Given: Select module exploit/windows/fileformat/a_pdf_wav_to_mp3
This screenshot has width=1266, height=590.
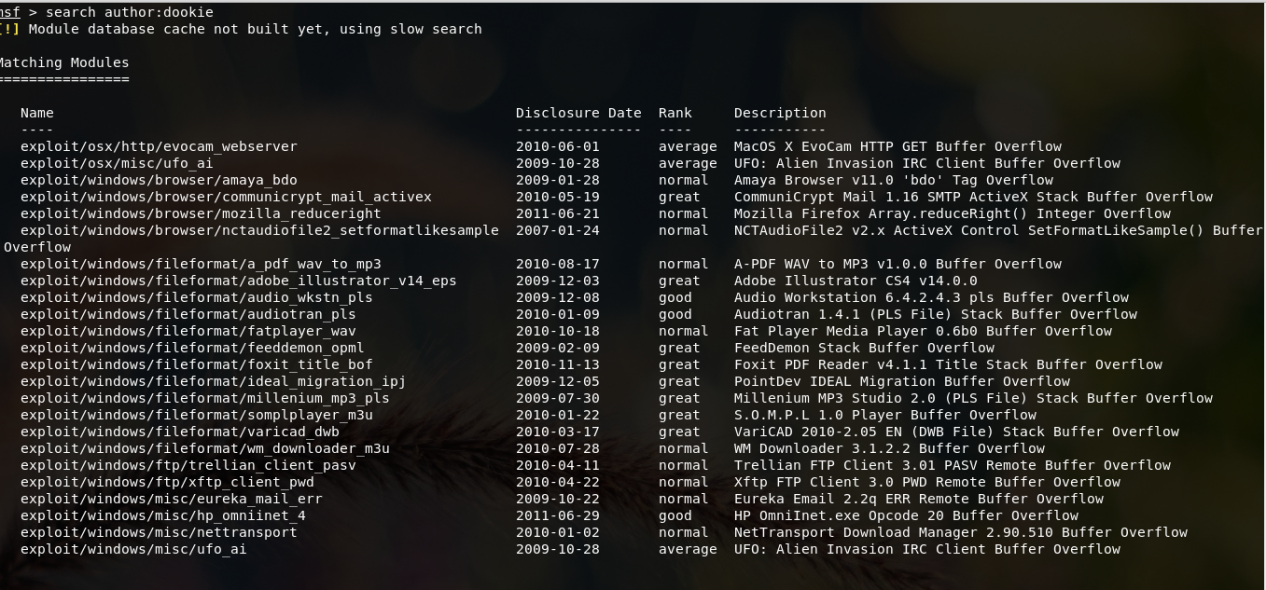Looking at the screenshot, I should pyautogui.click(x=201, y=264).
